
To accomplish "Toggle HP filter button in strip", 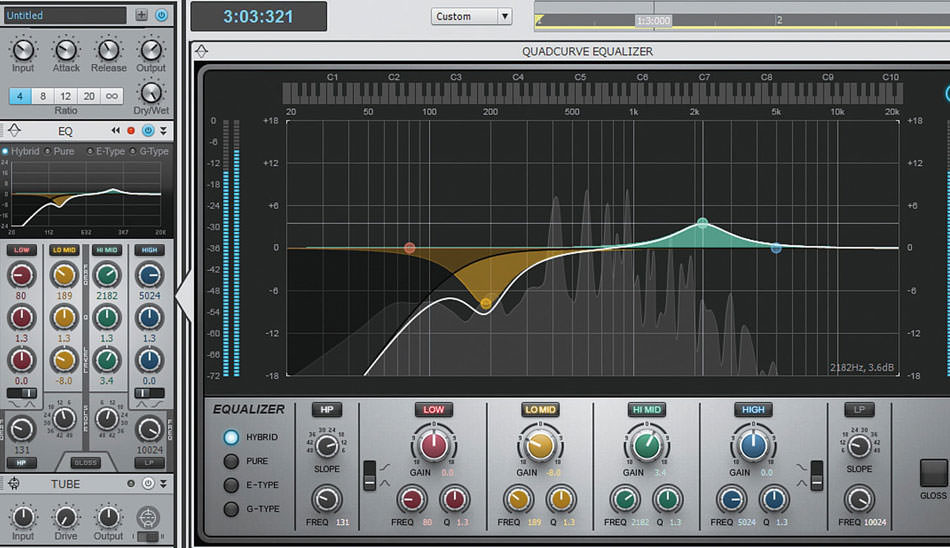I will pyautogui.click(x=21, y=463).
